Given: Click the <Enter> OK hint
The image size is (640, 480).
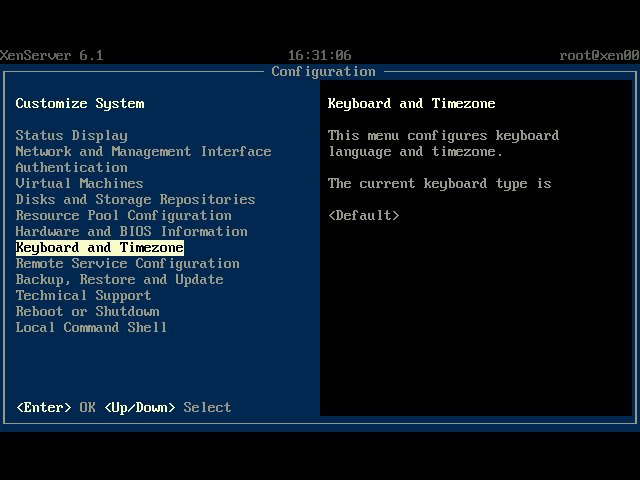Looking at the screenshot, I should tap(56, 407).
